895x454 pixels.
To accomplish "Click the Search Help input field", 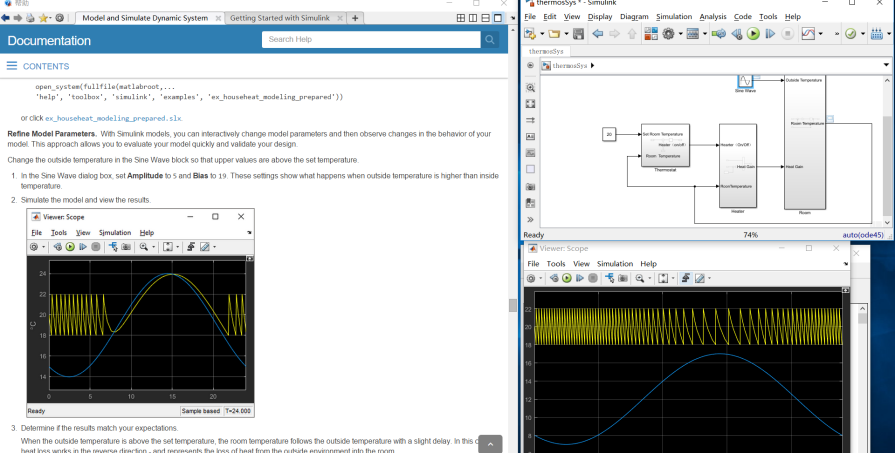I will (x=370, y=39).
